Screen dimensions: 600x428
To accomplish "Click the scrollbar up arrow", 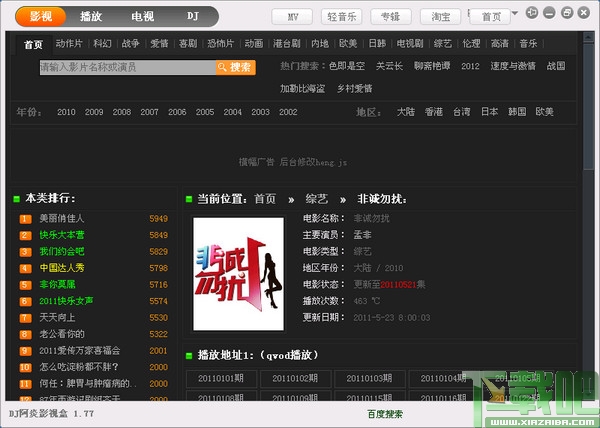I will [588, 37].
